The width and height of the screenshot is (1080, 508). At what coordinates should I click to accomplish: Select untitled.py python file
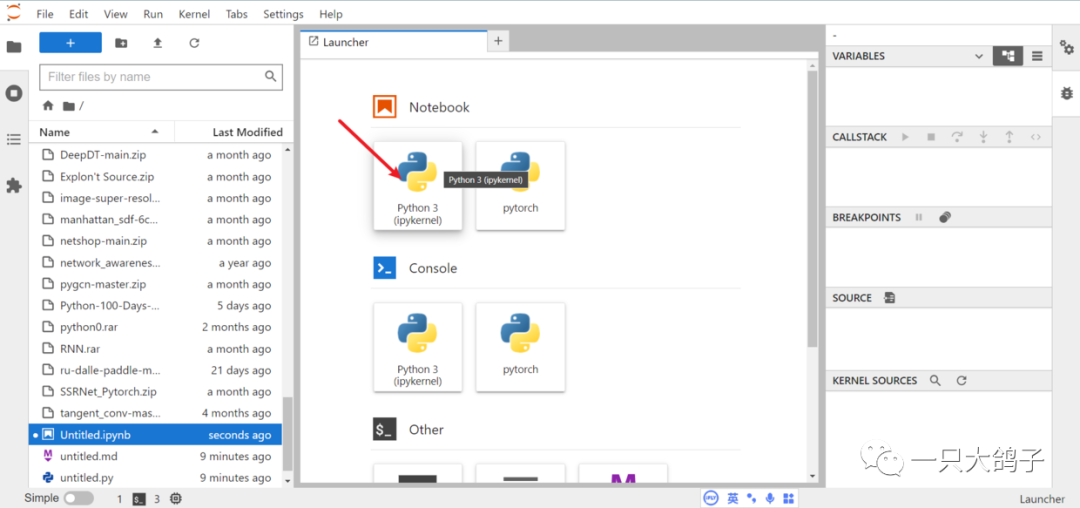[156, 477]
